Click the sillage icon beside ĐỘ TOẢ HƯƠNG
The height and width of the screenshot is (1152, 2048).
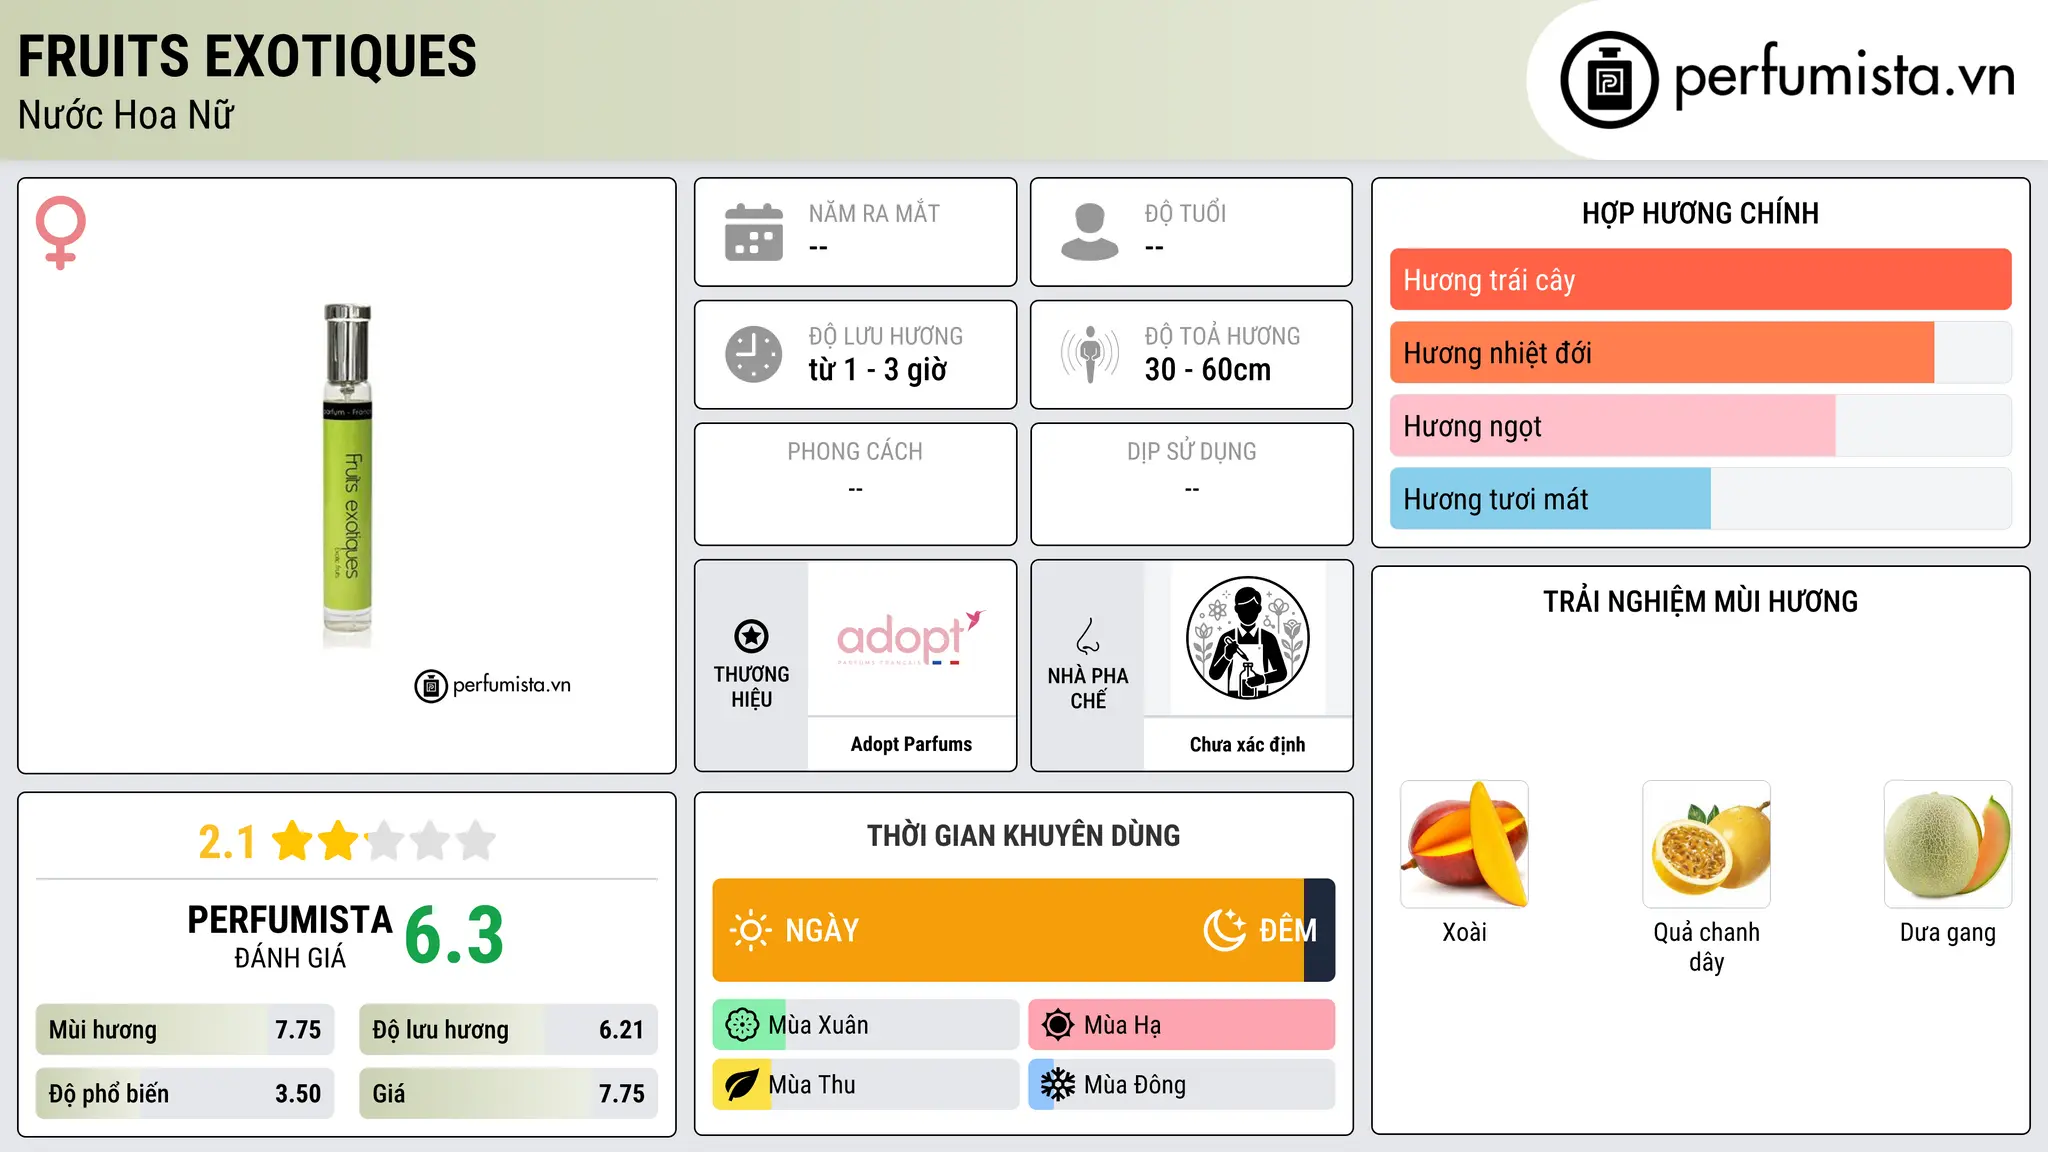pos(1090,354)
